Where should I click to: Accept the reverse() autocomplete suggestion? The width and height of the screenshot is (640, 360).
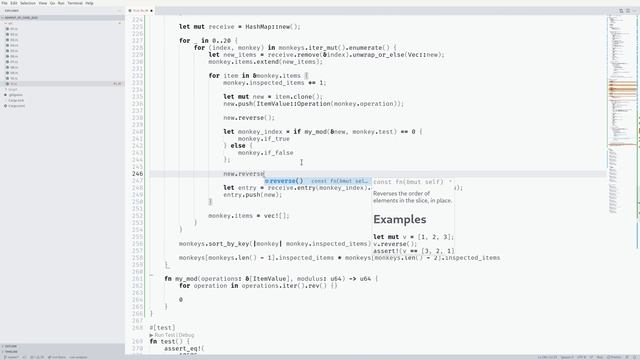pyautogui.click(x=318, y=181)
